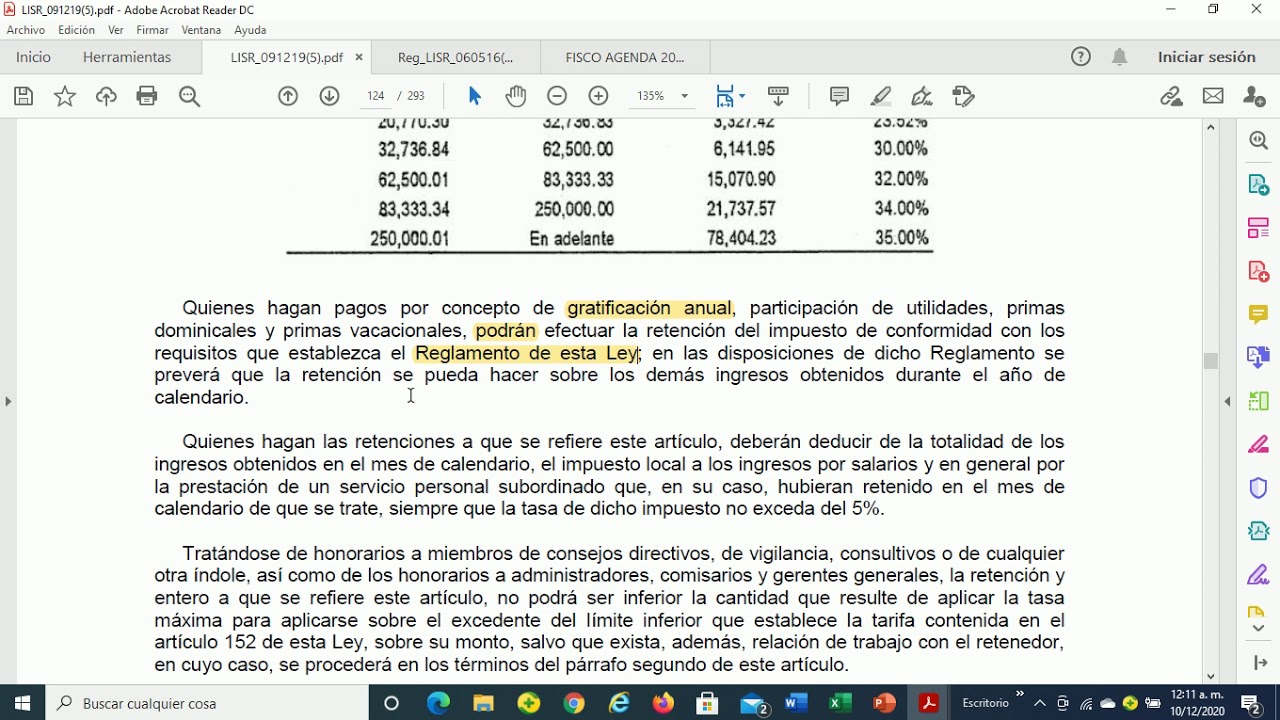Switch to the Herramientas tab

point(127,57)
